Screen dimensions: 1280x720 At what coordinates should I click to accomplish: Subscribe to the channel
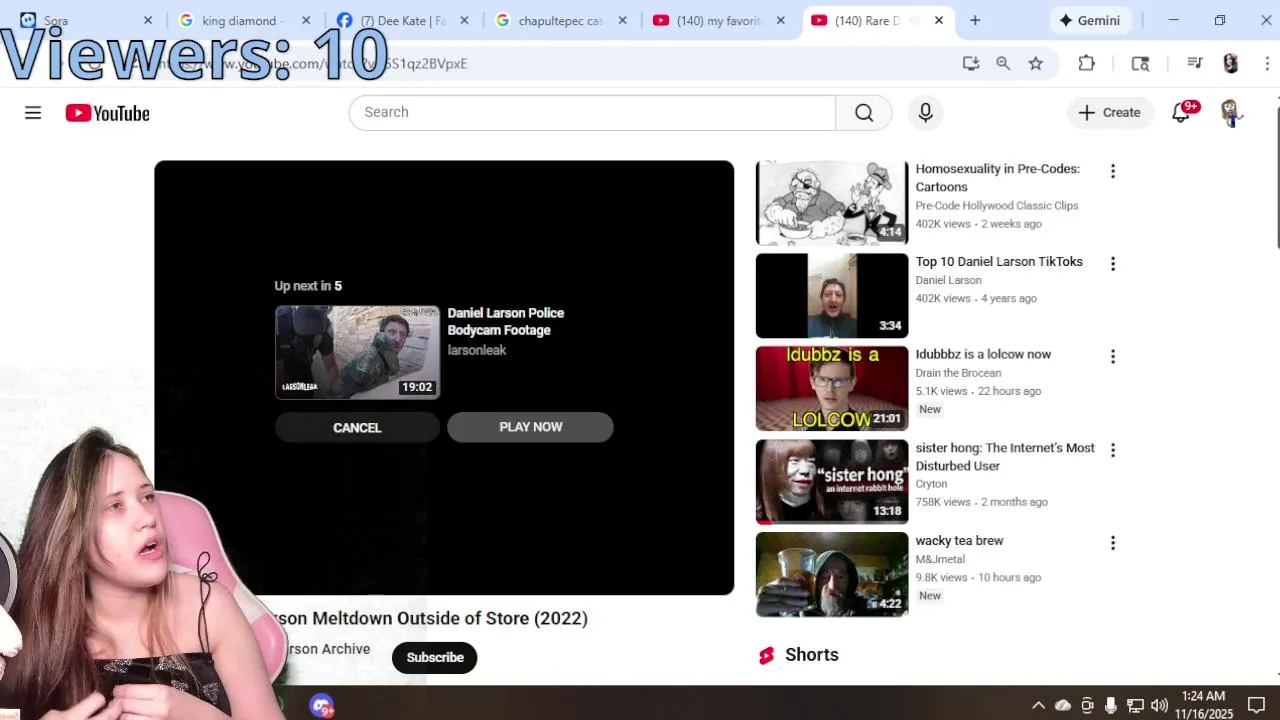coord(435,657)
